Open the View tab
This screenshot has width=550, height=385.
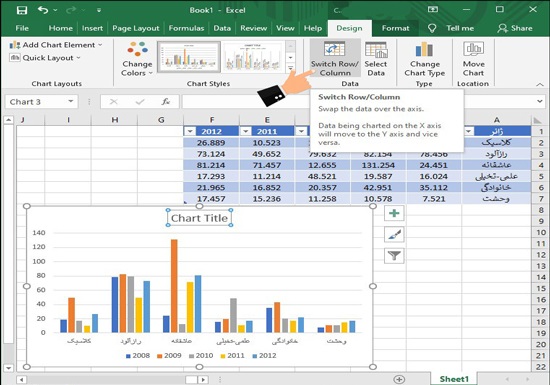point(285,28)
